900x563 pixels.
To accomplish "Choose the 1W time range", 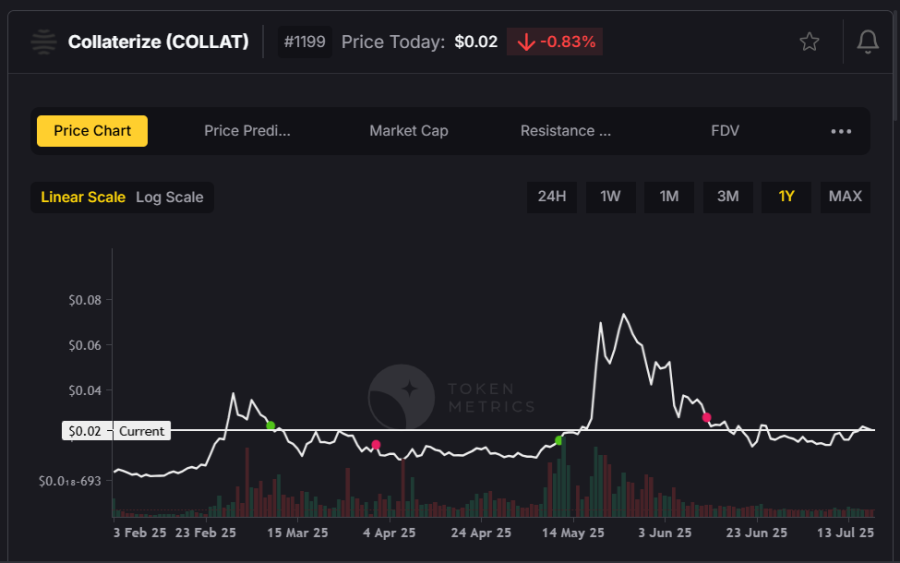I will [x=610, y=196].
